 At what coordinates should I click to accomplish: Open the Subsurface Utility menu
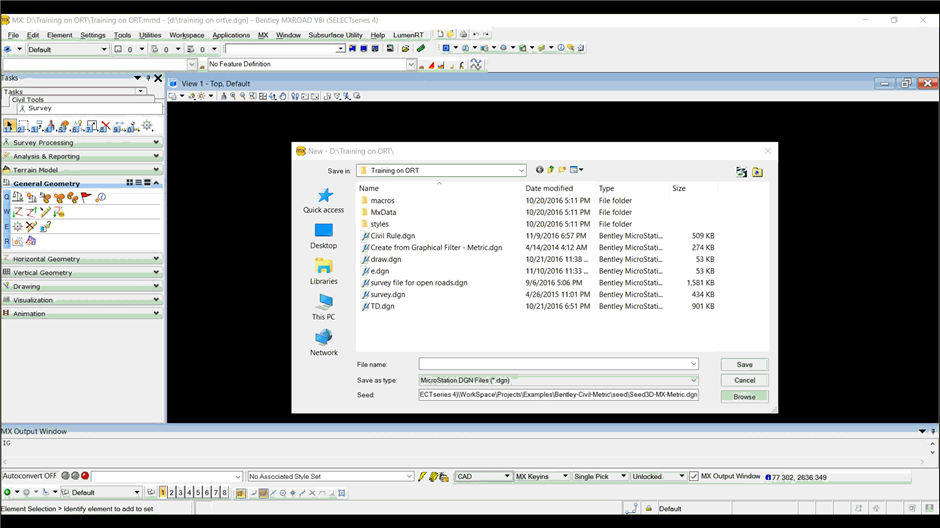point(335,35)
